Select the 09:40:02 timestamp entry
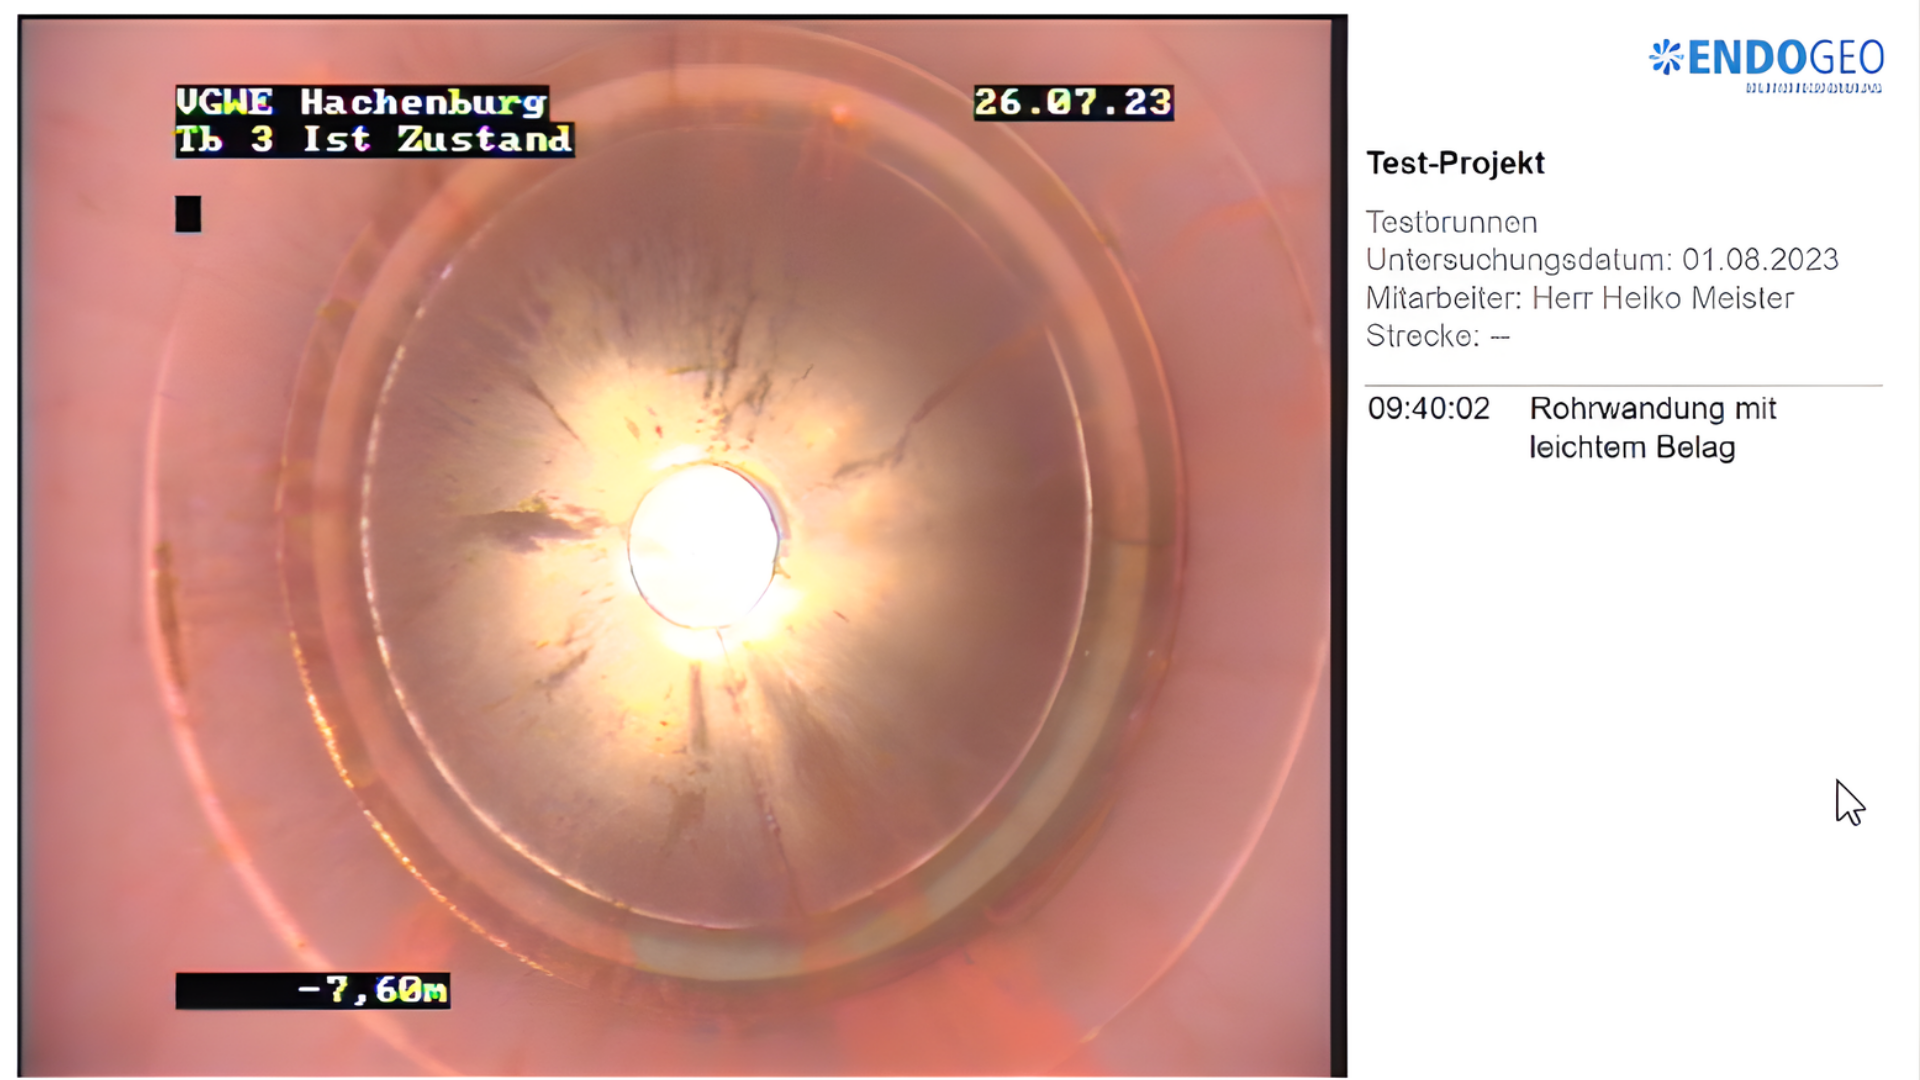Viewport: 1920px width, 1080px height. (1429, 408)
